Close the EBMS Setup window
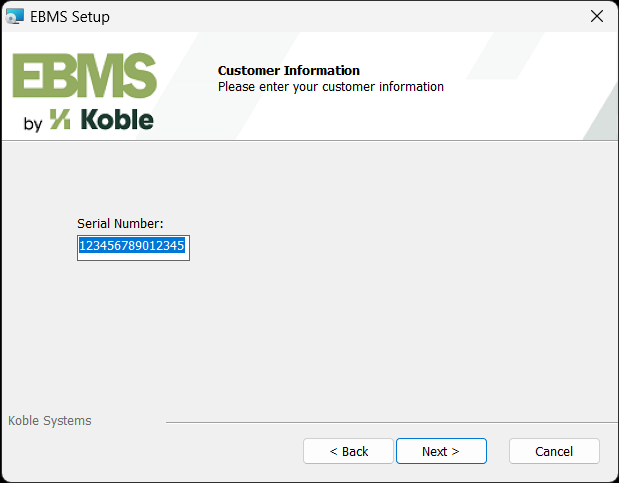This screenshot has width=619, height=483. (597, 16)
